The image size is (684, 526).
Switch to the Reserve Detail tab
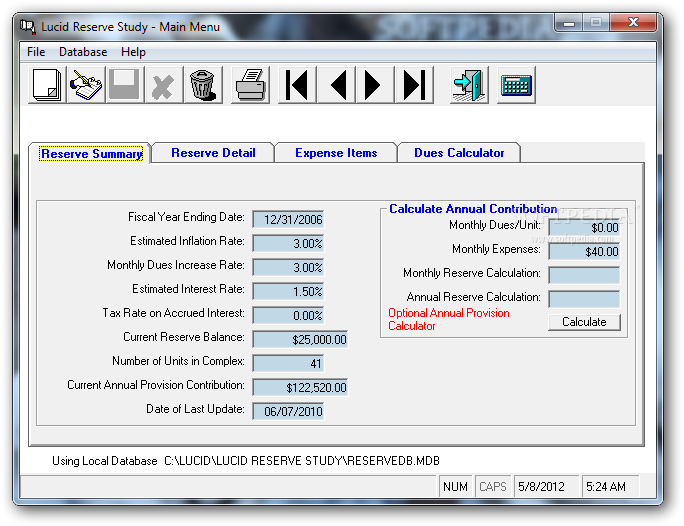pyautogui.click(x=213, y=153)
